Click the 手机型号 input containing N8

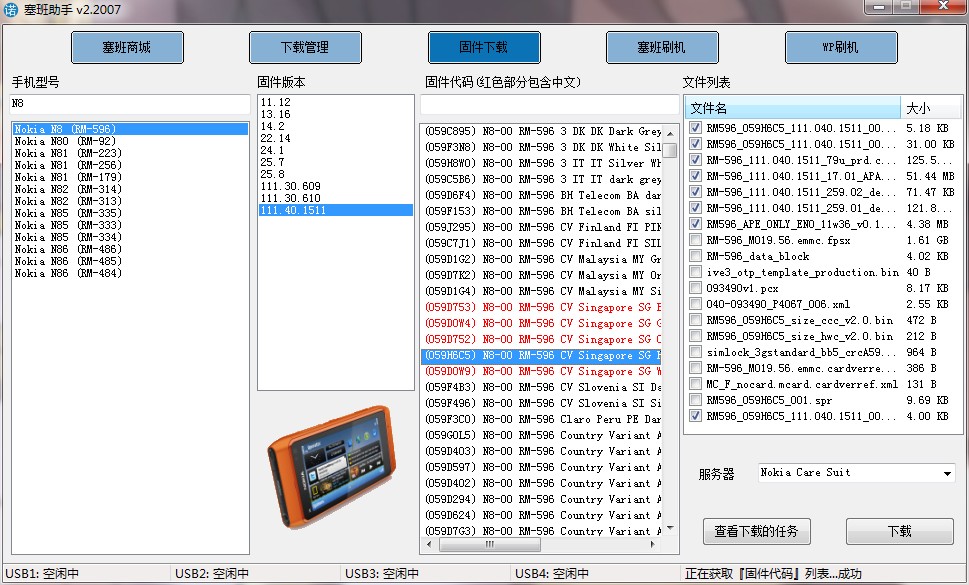pos(130,104)
